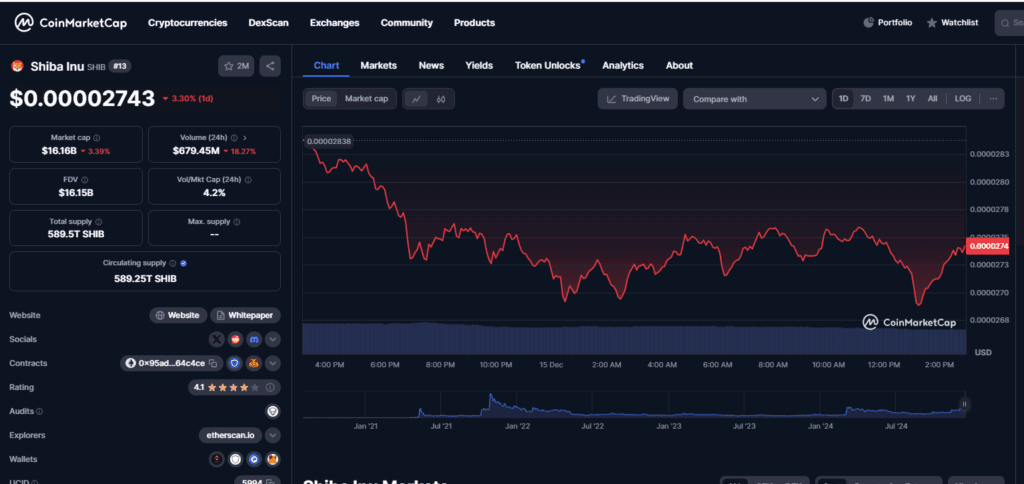Click the share icon next to 2M
The height and width of the screenshot is (484, 1024).
tap(270, 66)
